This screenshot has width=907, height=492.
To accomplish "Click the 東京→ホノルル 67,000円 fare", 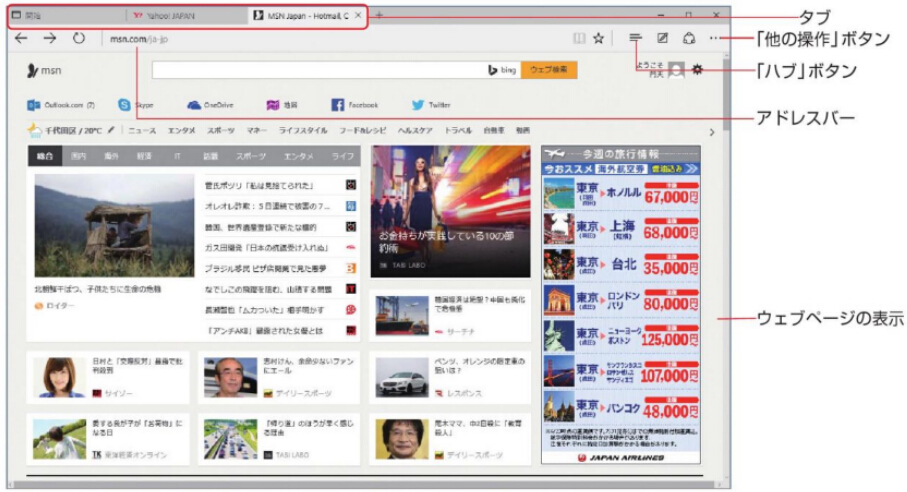I will [621, 194].
